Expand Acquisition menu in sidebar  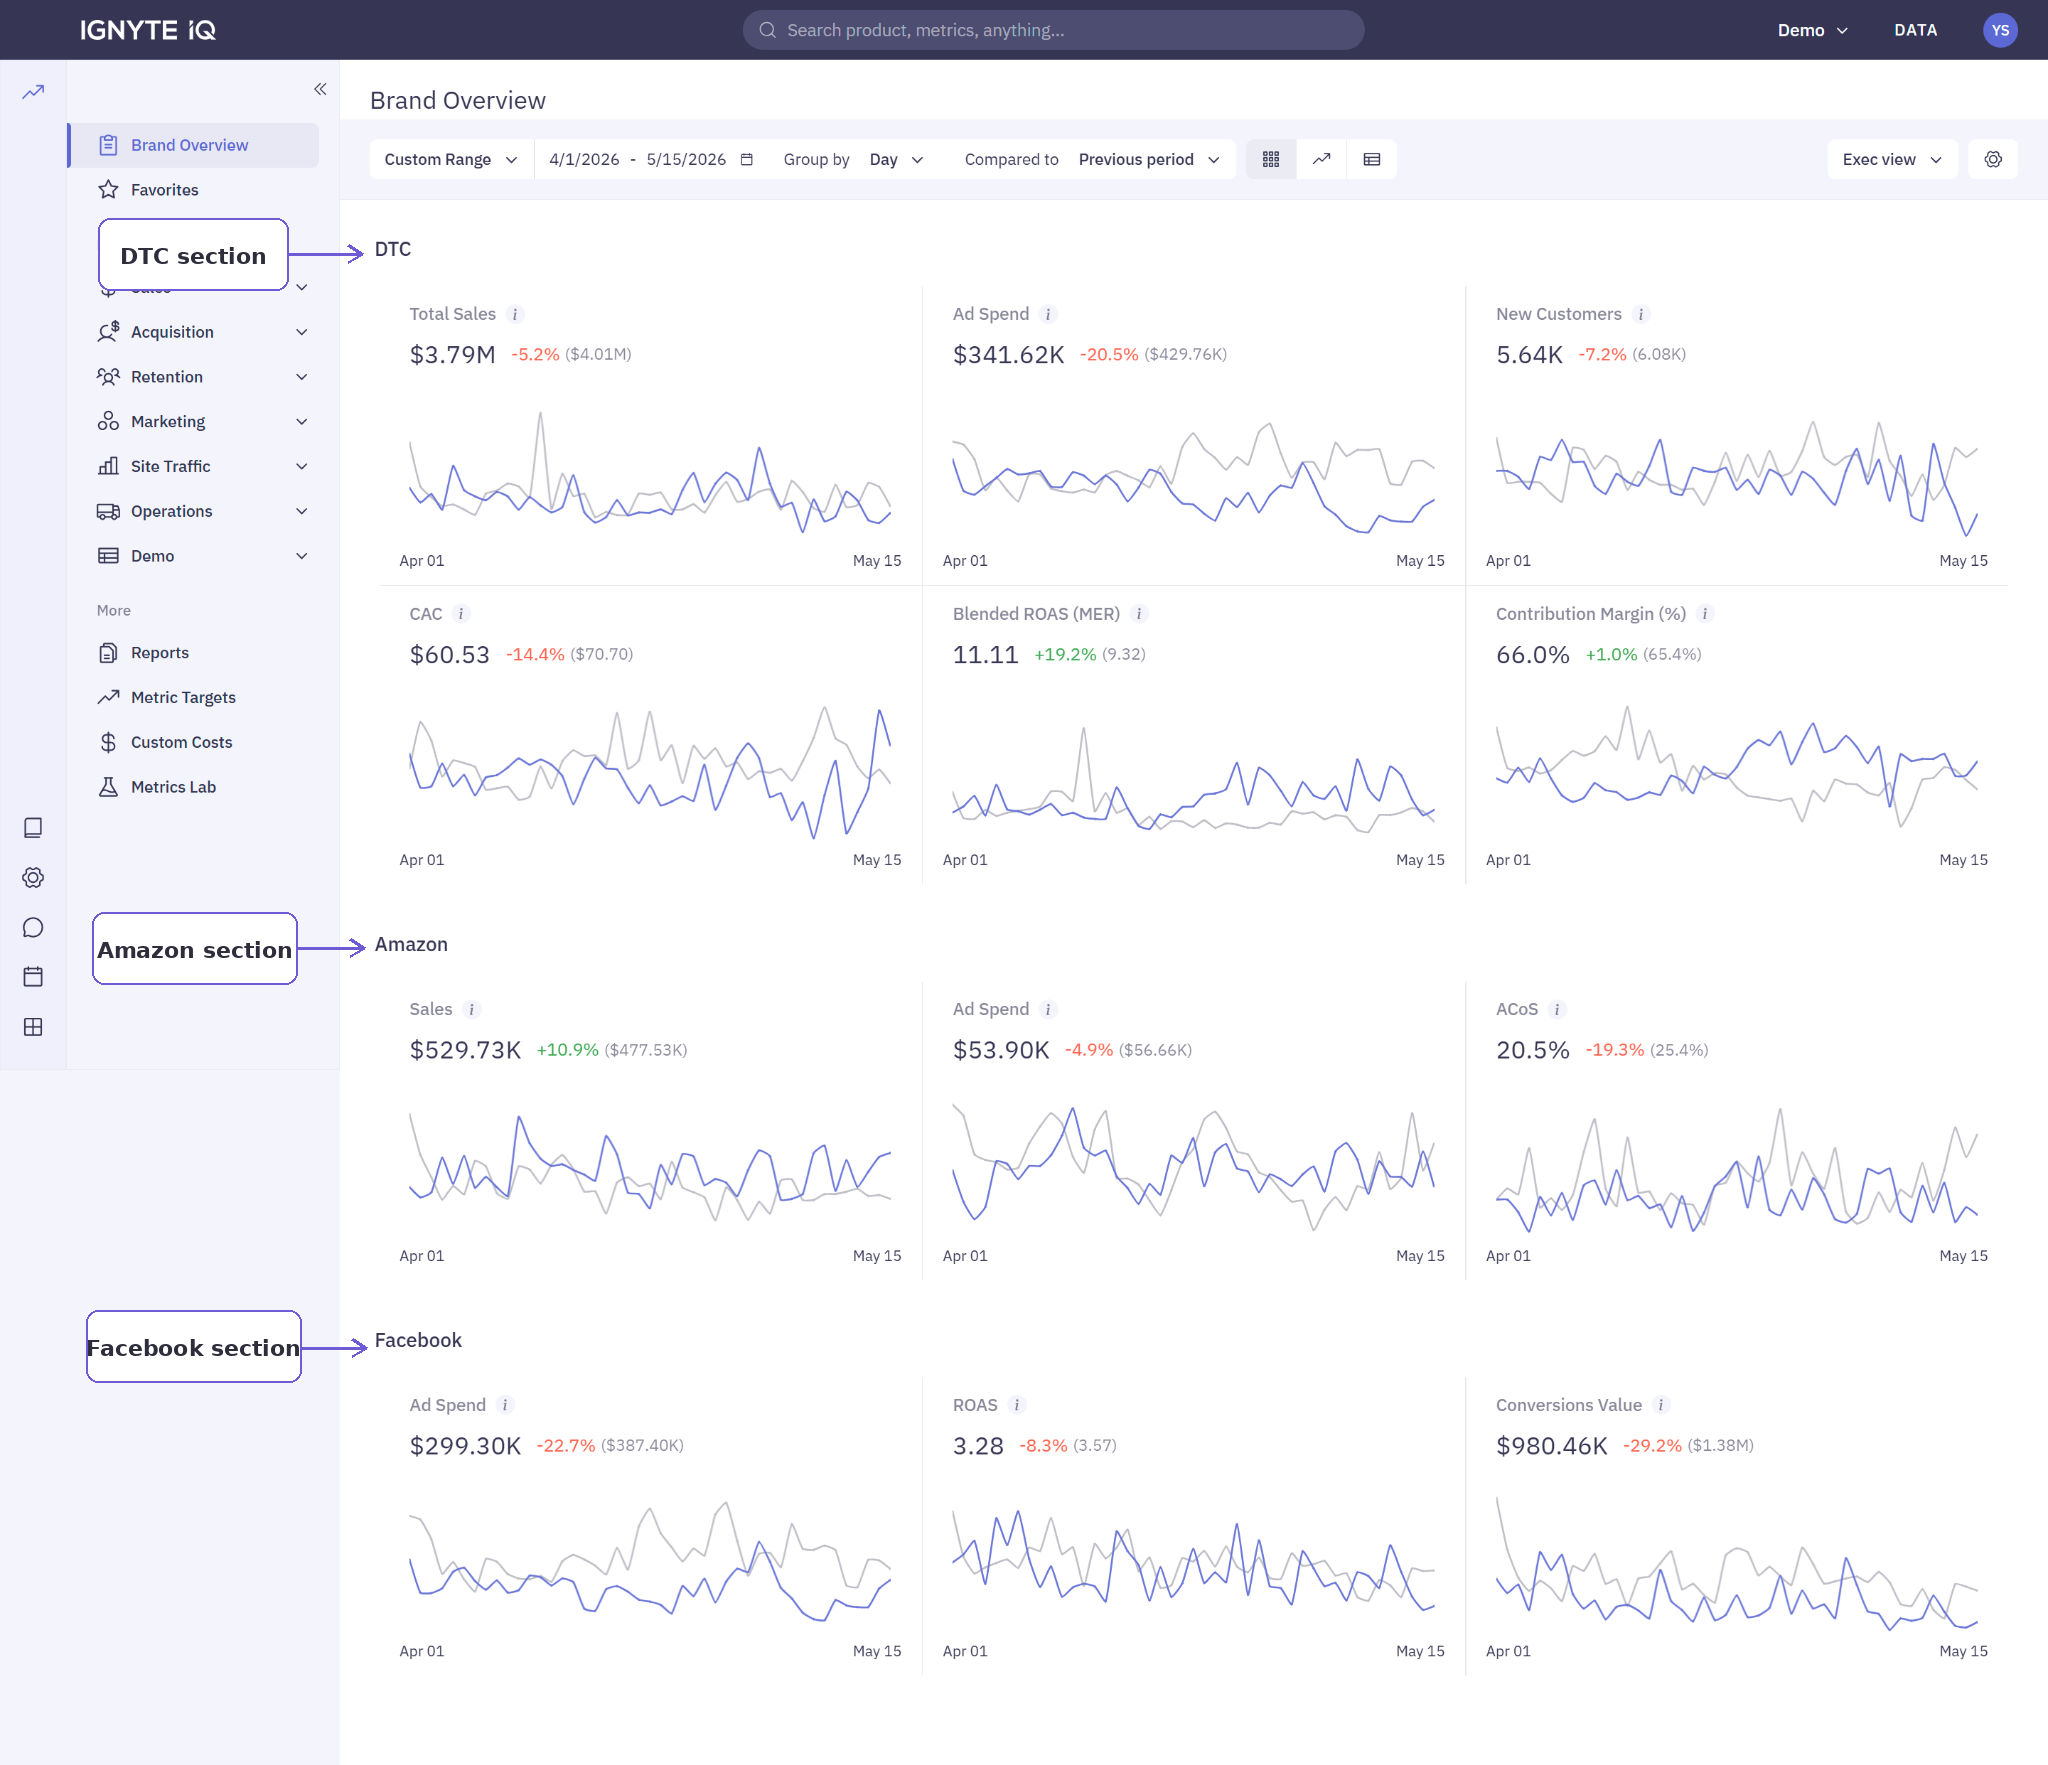(202, 332)
